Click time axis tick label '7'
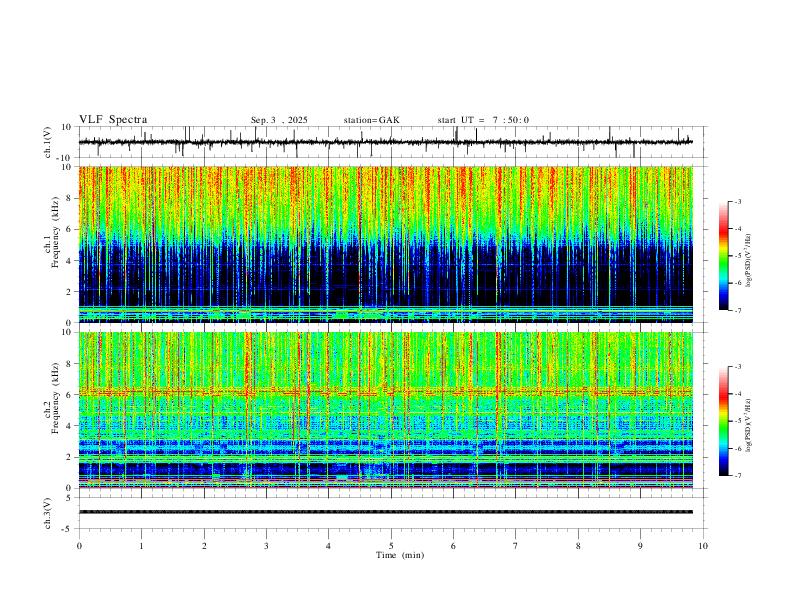This screenshot has height=612, width=792. [x=516, y=546]
